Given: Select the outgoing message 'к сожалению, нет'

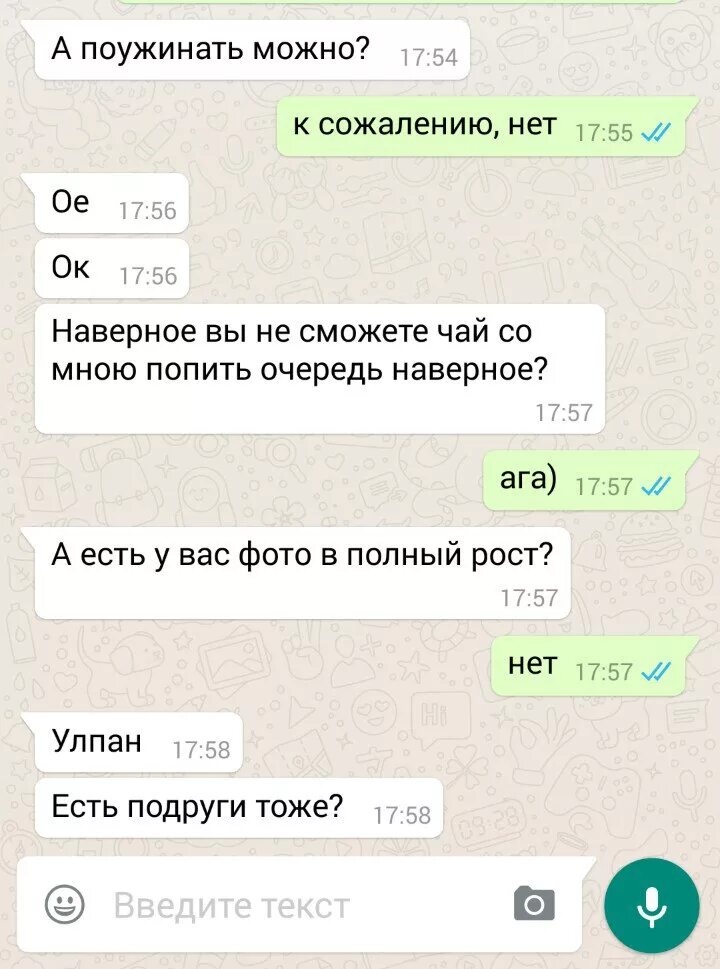Looking at the screenshot, I should pos(481,126).
